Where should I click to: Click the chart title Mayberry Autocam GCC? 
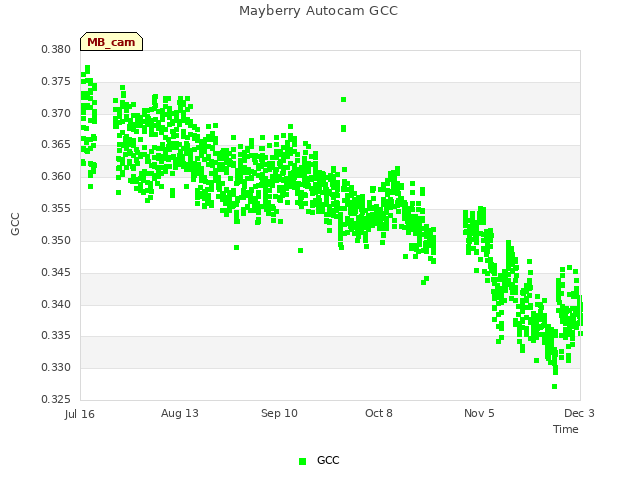point(318,11)
